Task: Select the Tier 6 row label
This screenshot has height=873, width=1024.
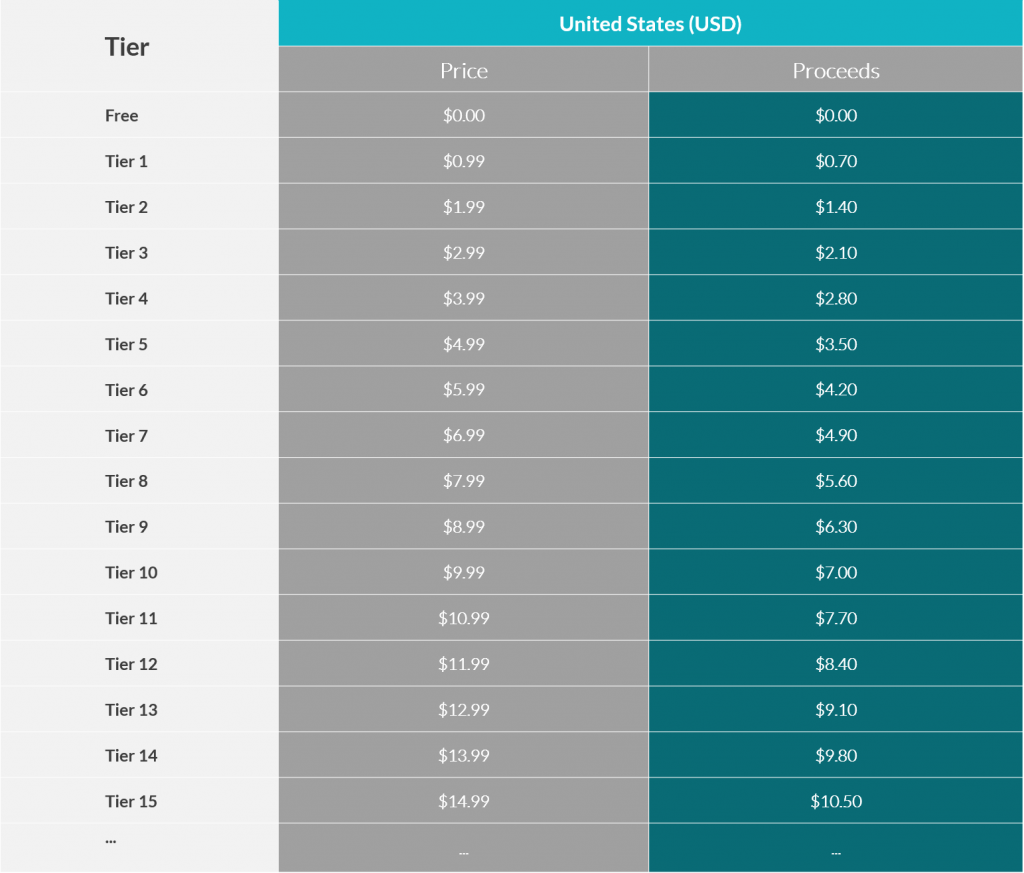Action: [x=127, y=390]
